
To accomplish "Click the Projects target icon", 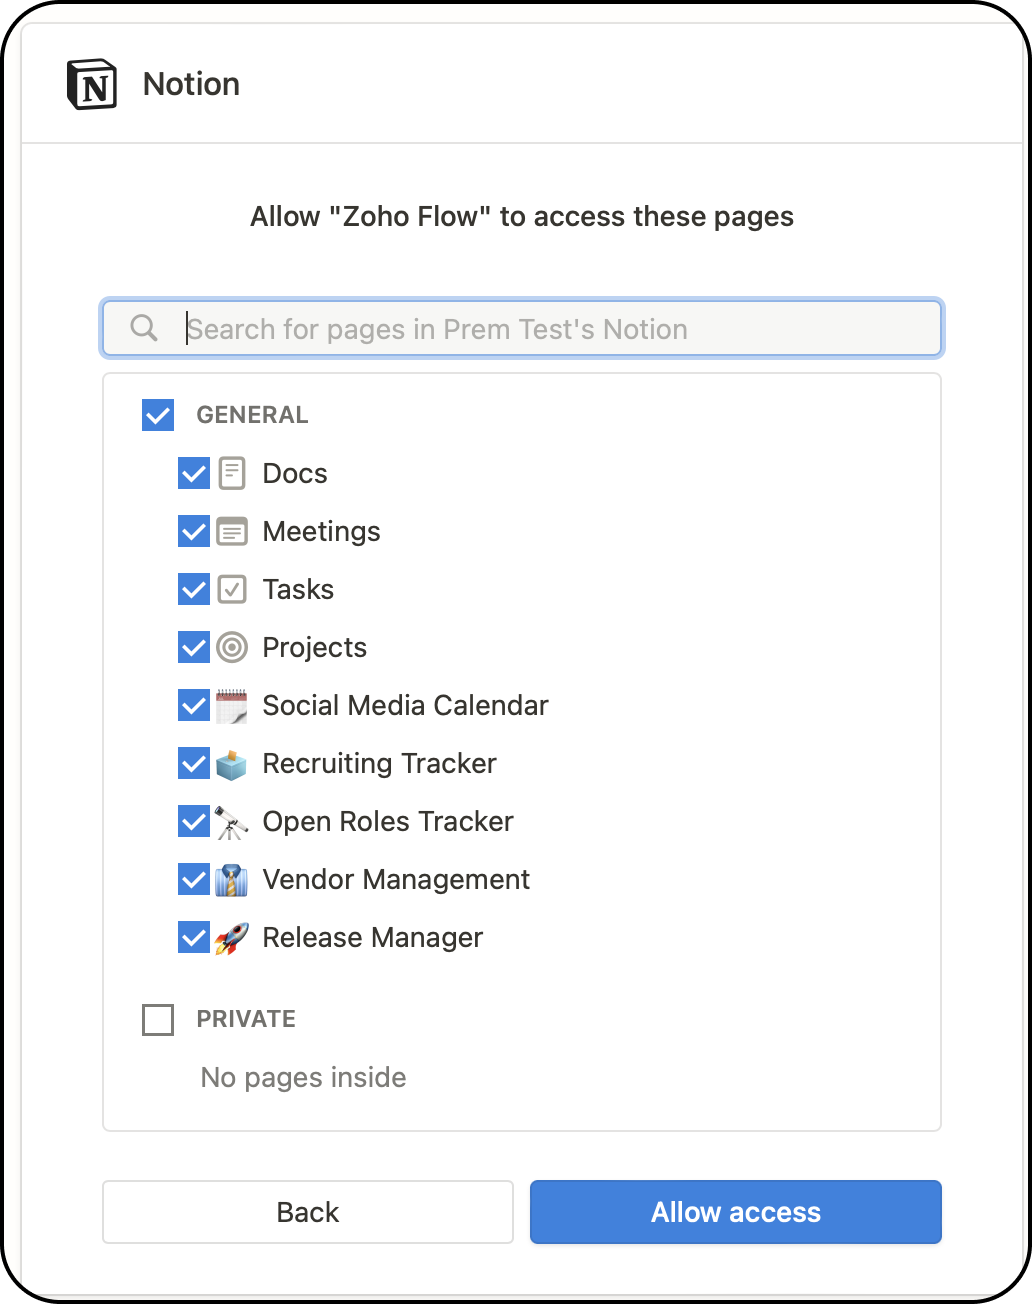I will [232, 647].
